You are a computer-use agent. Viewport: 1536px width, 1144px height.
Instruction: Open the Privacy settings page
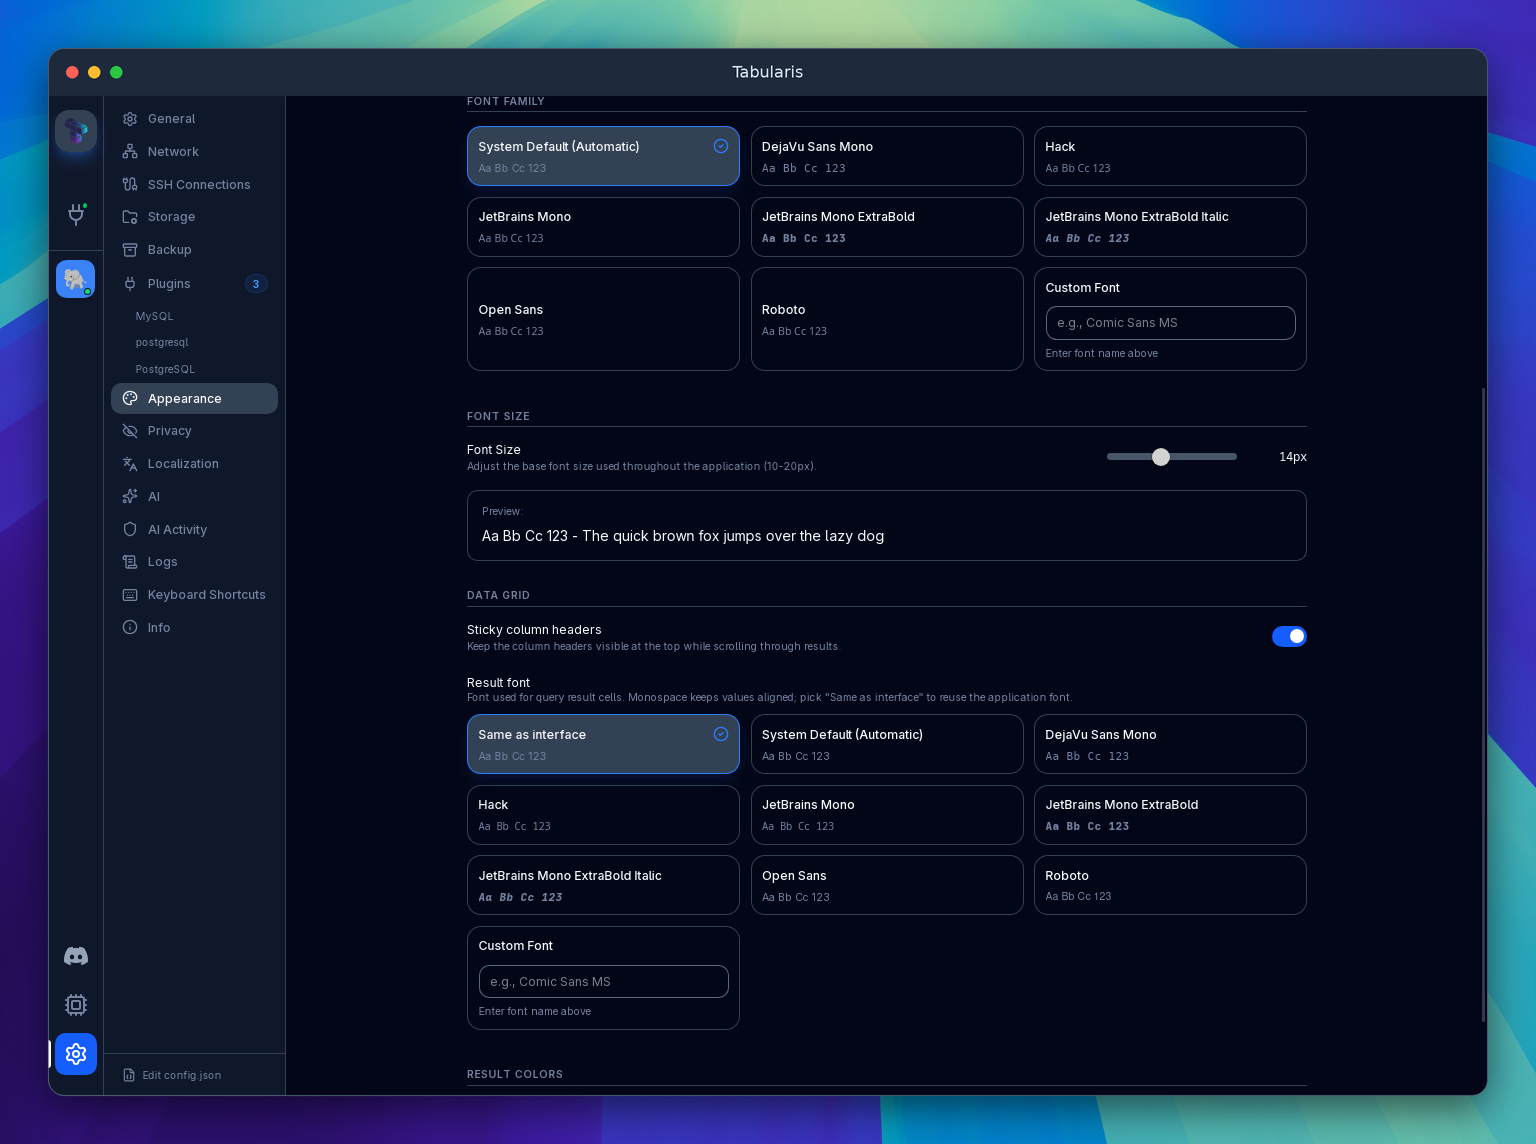194,431
